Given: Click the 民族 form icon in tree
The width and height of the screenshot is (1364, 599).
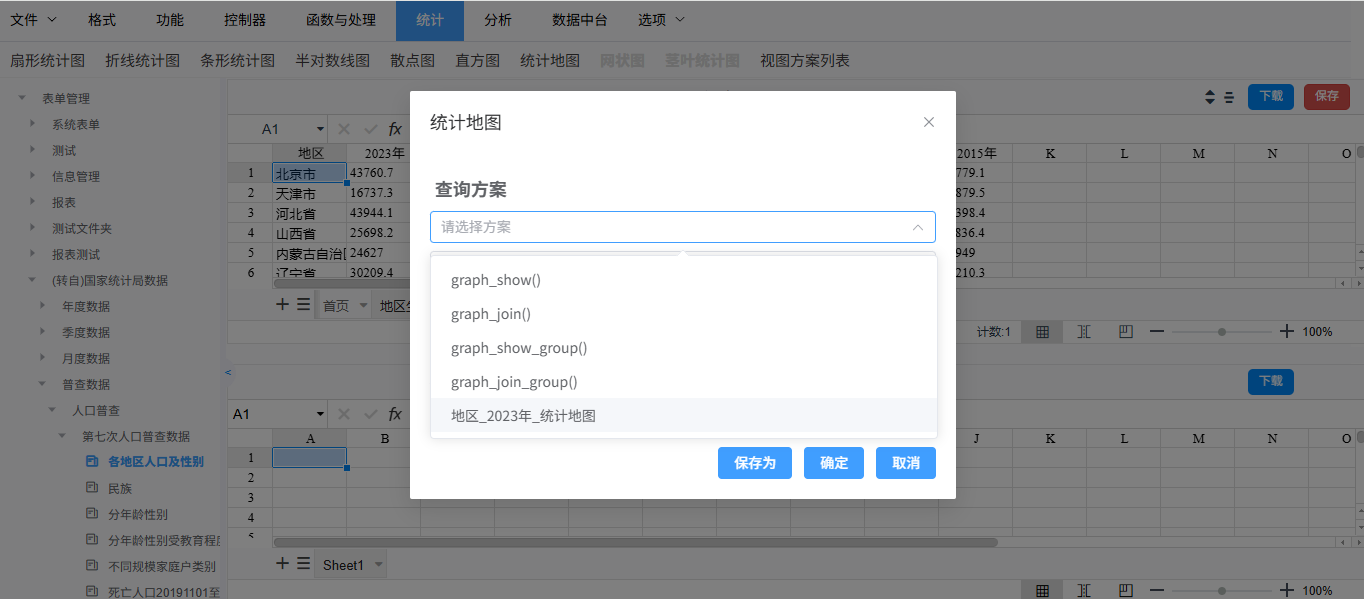Looking at the screenshot, I should 92,488.
